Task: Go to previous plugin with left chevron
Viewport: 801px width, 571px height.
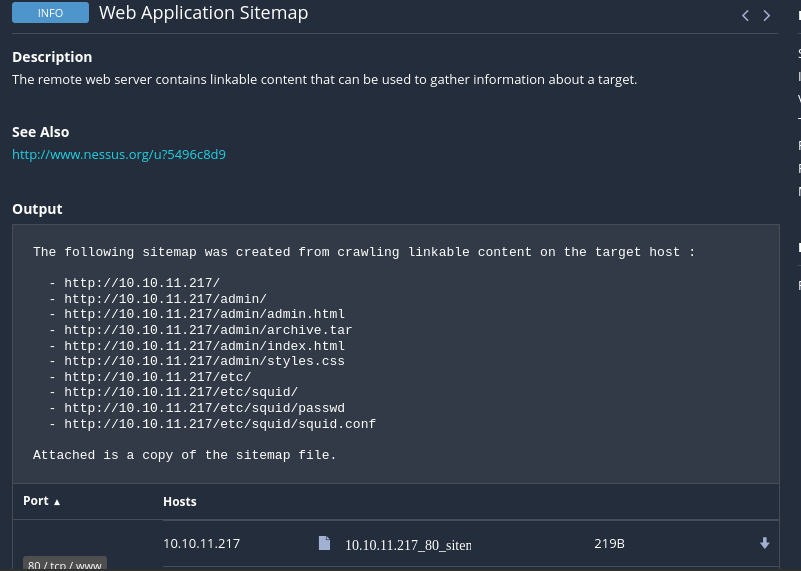Action: tap(745, 16)
